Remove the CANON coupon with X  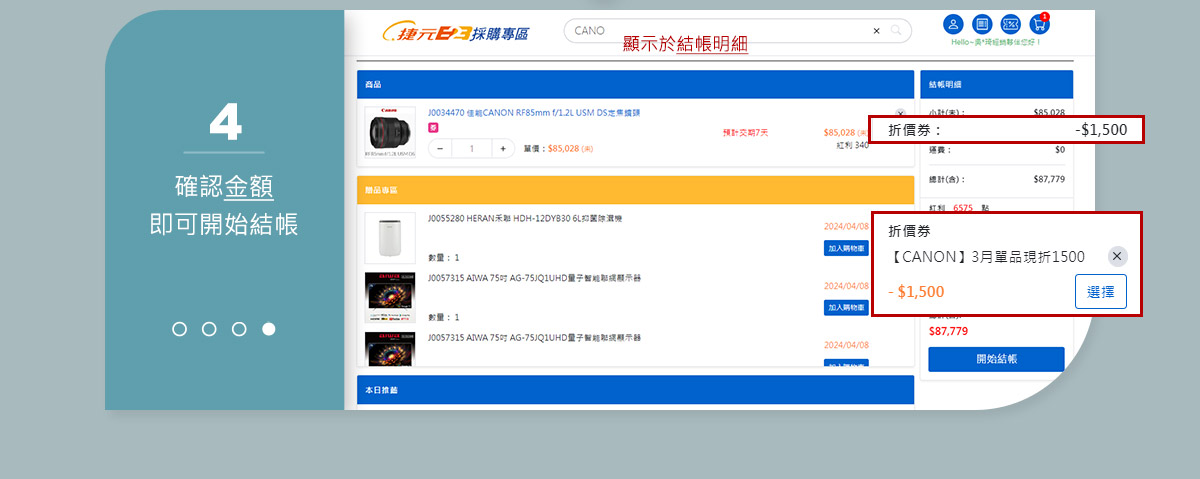[x=1117, y=256]
